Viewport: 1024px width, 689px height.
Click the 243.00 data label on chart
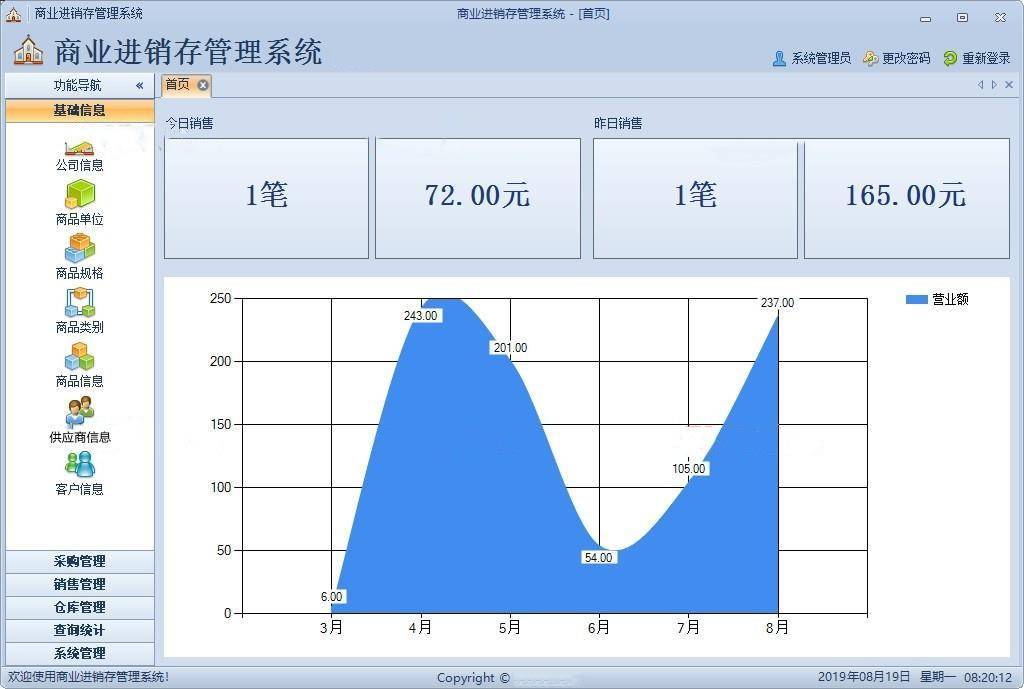[421, 315]
